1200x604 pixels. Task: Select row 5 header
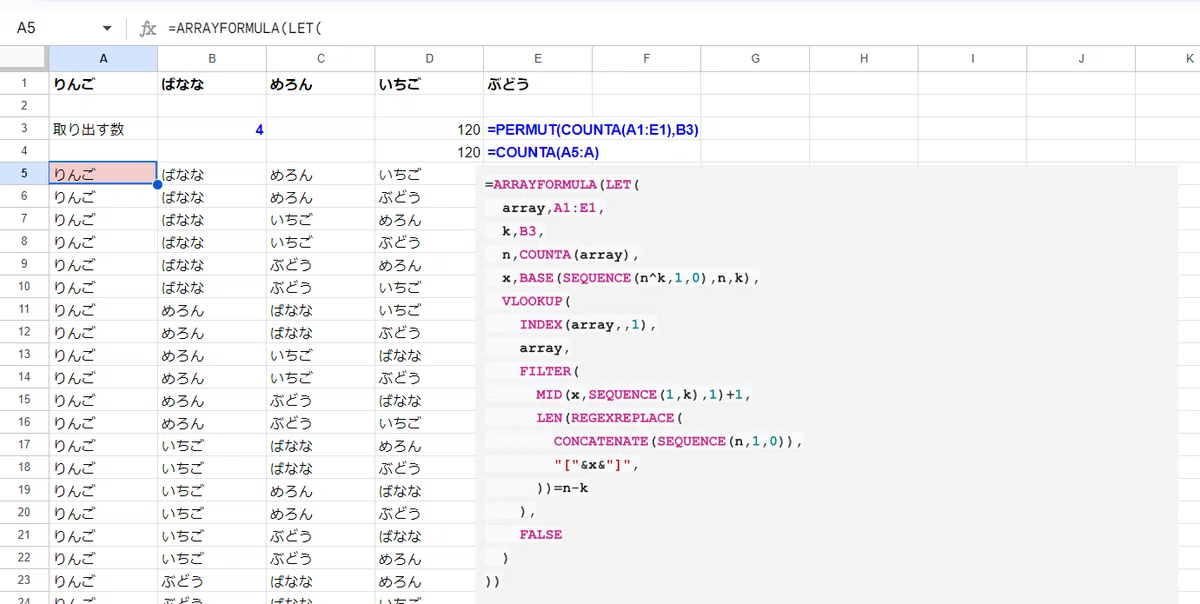click(x=24, y=174)
